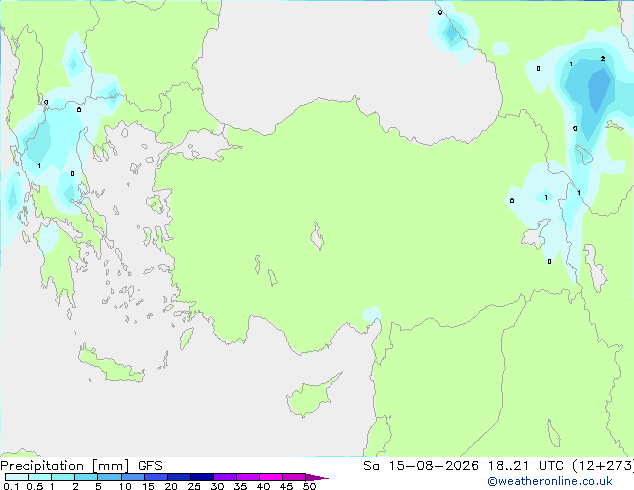Click the '(12+273)' forecast offset text

602,466
